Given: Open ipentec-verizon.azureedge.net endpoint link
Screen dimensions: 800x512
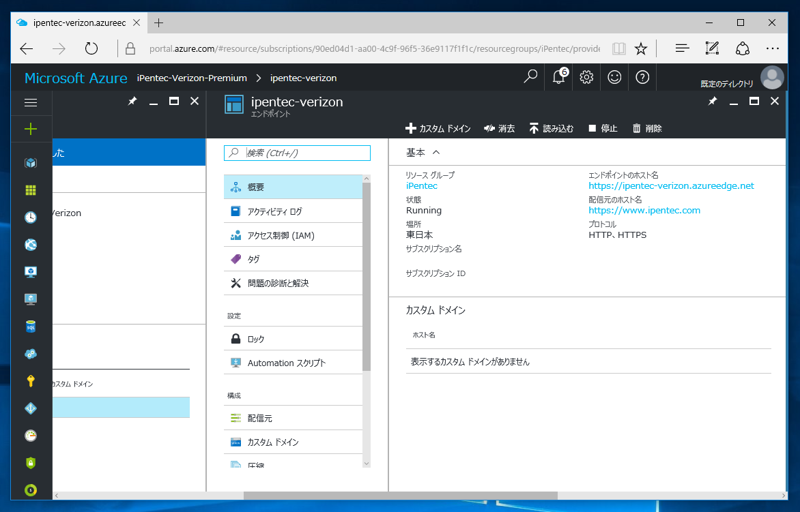Looking at the screenshot, I should [671, 186].
